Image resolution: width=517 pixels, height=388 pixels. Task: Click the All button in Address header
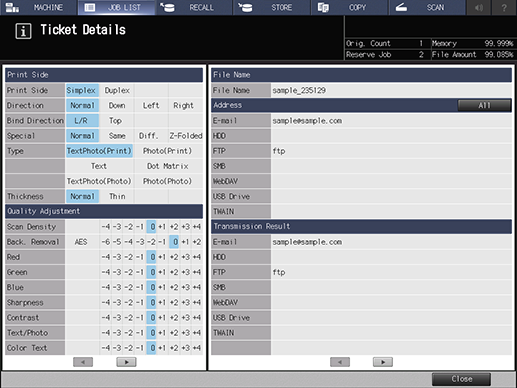click(x=484, y=105)
